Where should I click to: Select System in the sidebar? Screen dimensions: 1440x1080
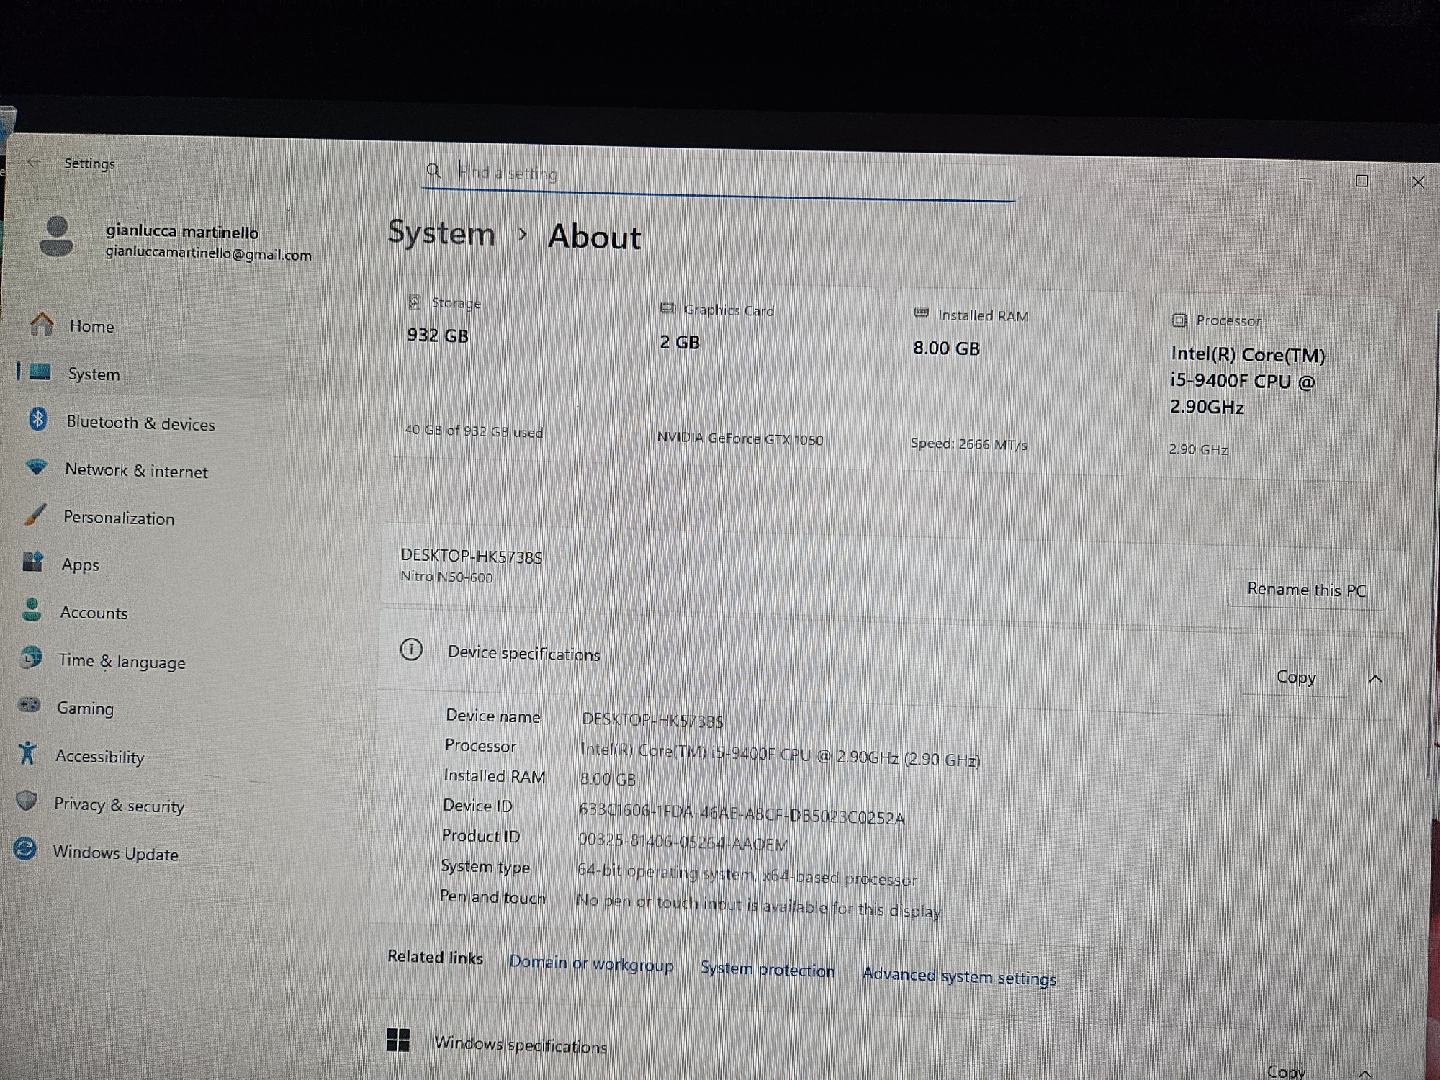click(x=94, y=374)
